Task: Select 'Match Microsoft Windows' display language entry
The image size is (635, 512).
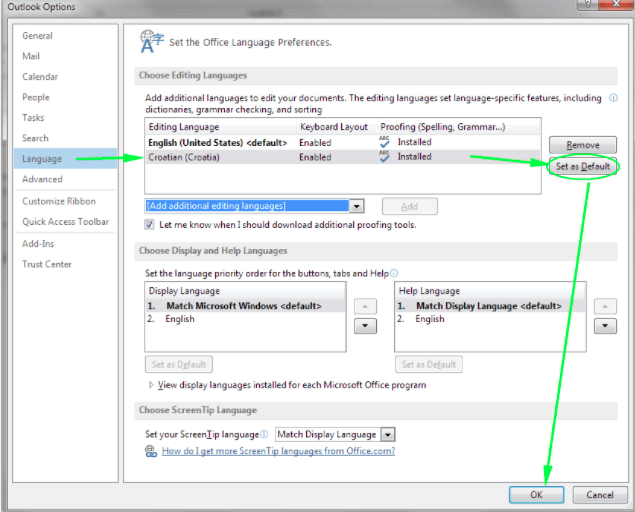Action: [245, 306]
